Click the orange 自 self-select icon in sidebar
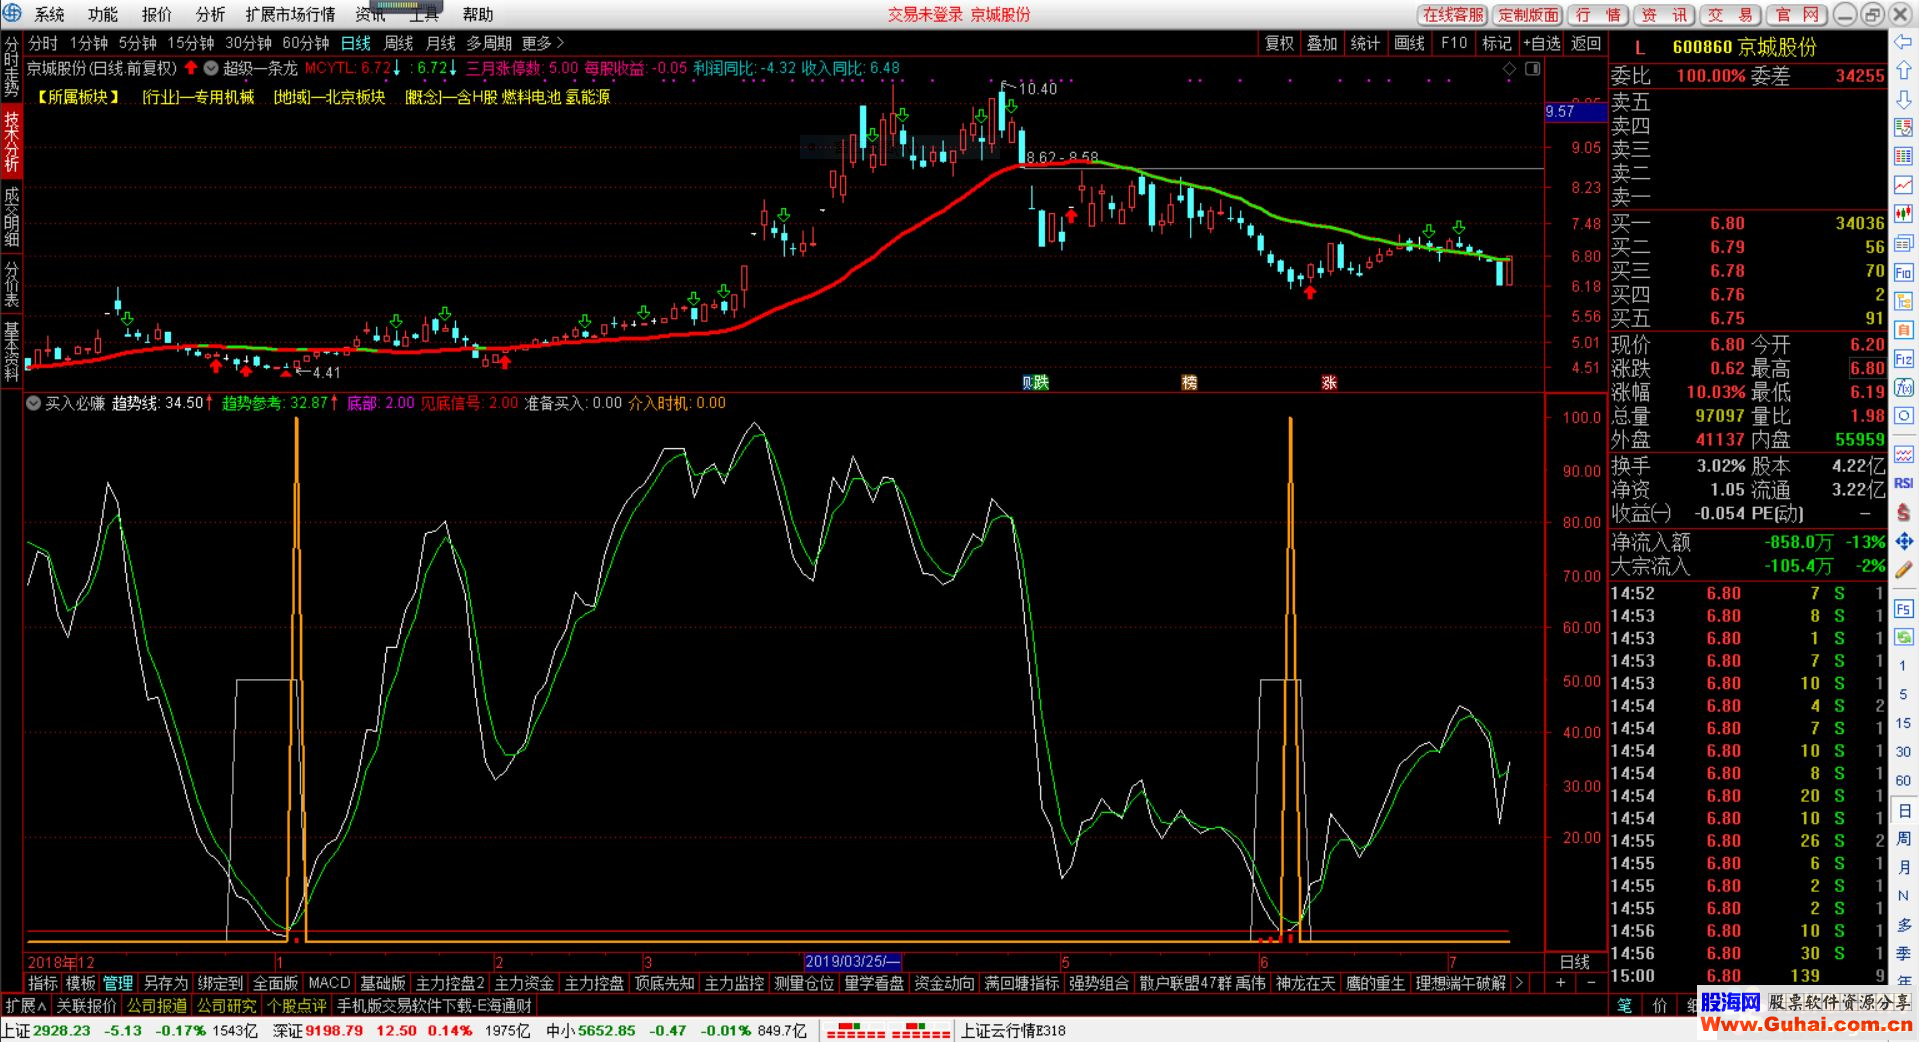The image size is (1919, 1042). tap(1903, 331)
